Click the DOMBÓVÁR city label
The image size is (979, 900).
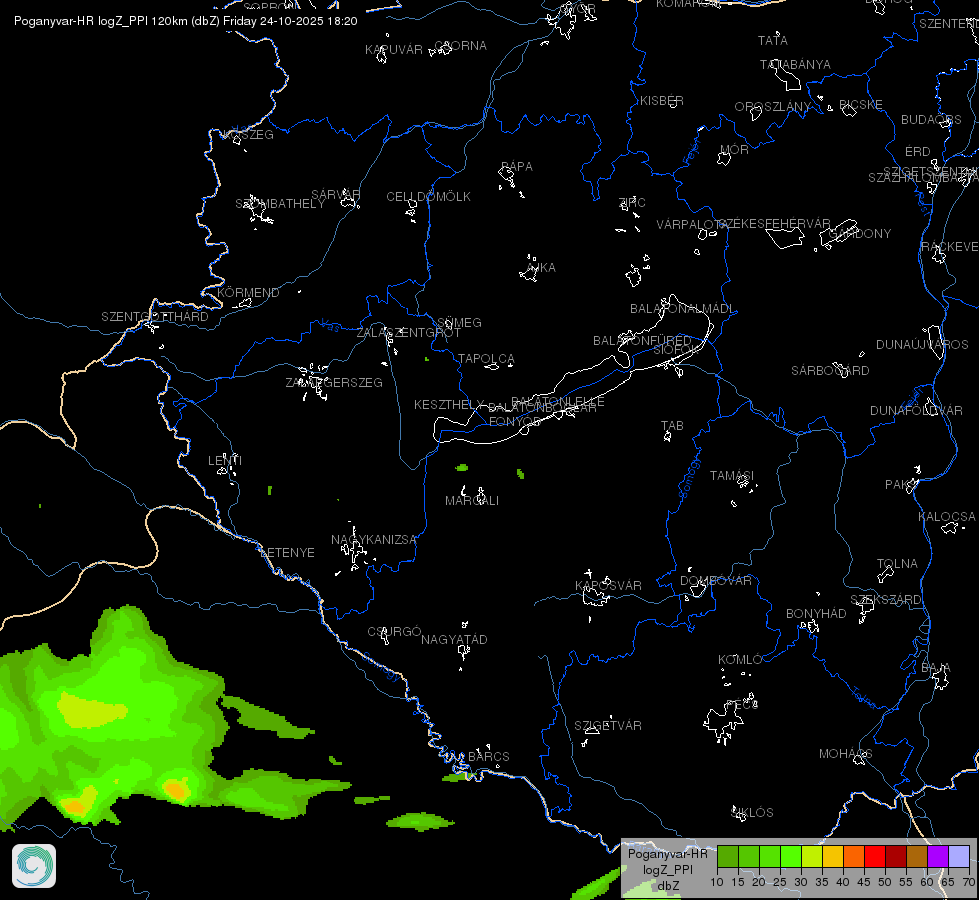point(716,580)
